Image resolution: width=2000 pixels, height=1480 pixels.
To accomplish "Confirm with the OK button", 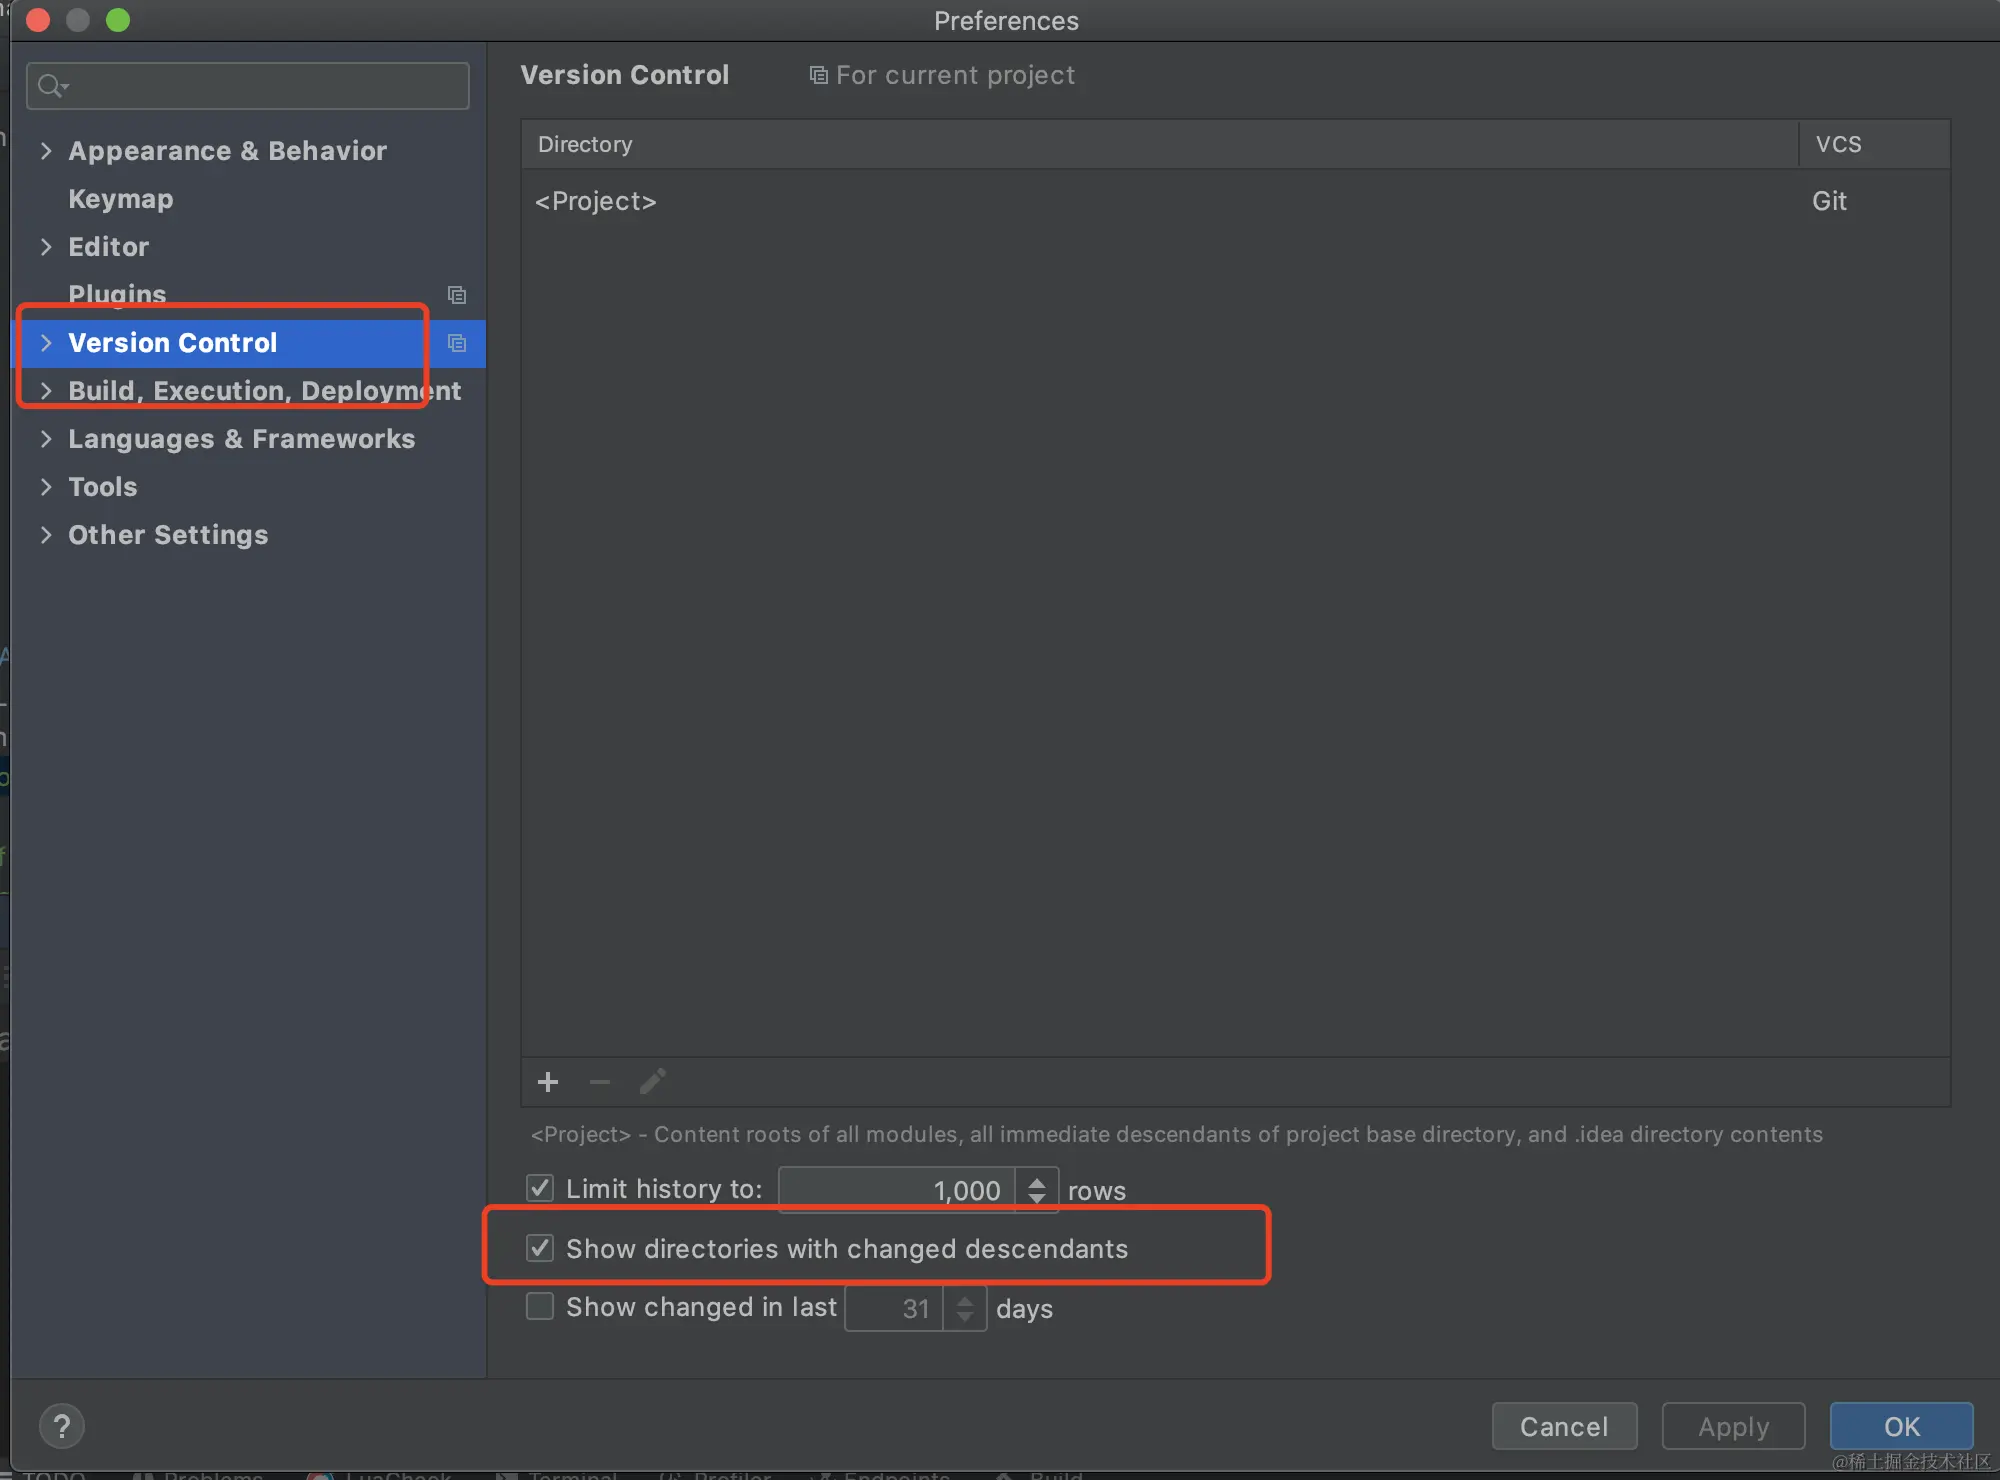I will [1901, 1426].
